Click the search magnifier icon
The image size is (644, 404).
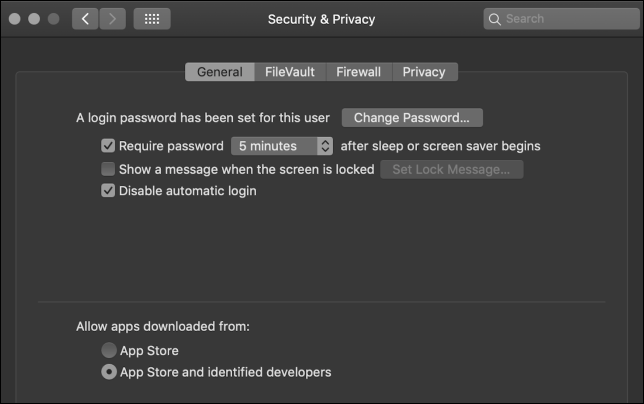(495, 19)
